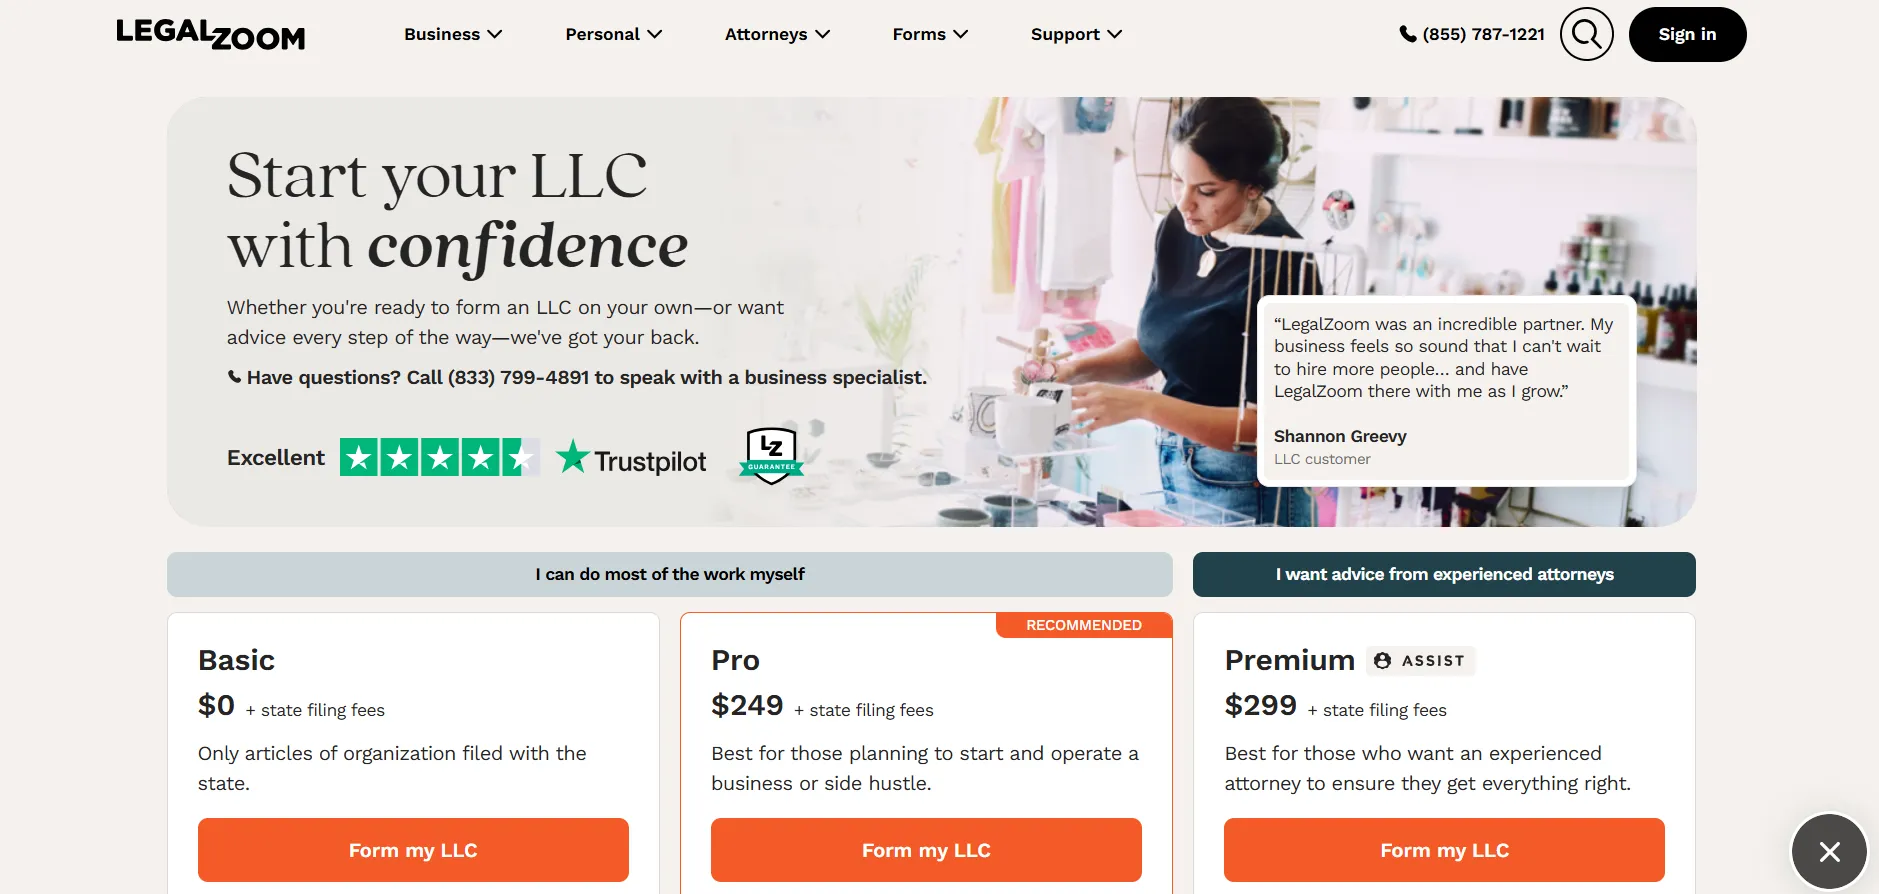Click the LZ Guarantee badge
This screenshot has height=894, width=1879.
pyautogui.click(x=771, y=456)
